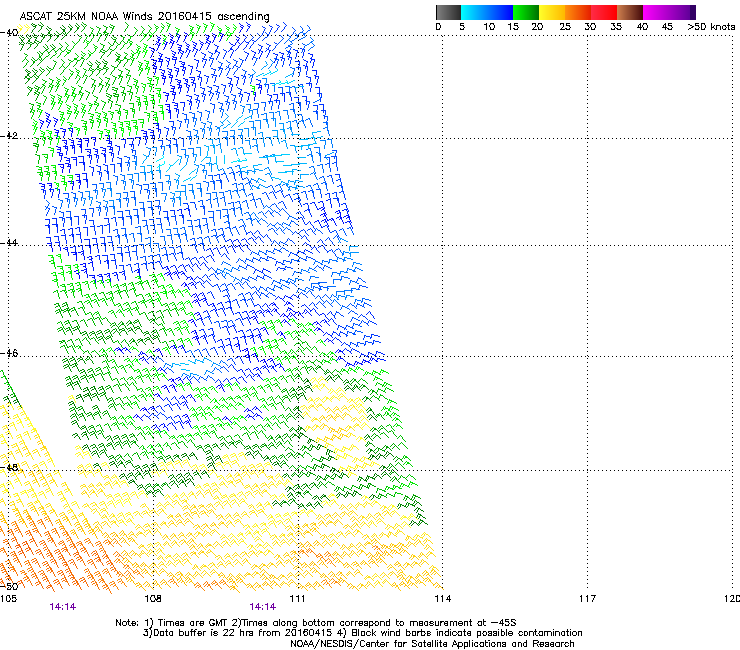Click the gray 0-5 knots color swatch
Screen dimensions: 740x650
pyautogui.click(x=448, y=12)
